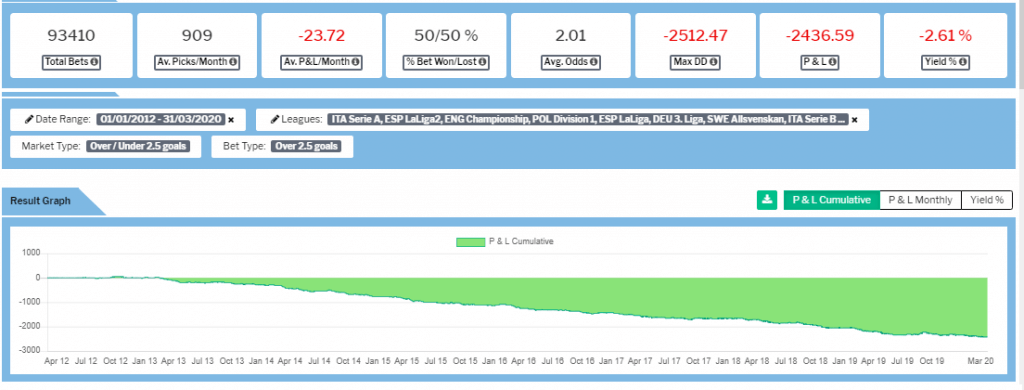Select the P & L Cumulative view
The height and width of the screenshot is (390, 1024).
(831, 200)
